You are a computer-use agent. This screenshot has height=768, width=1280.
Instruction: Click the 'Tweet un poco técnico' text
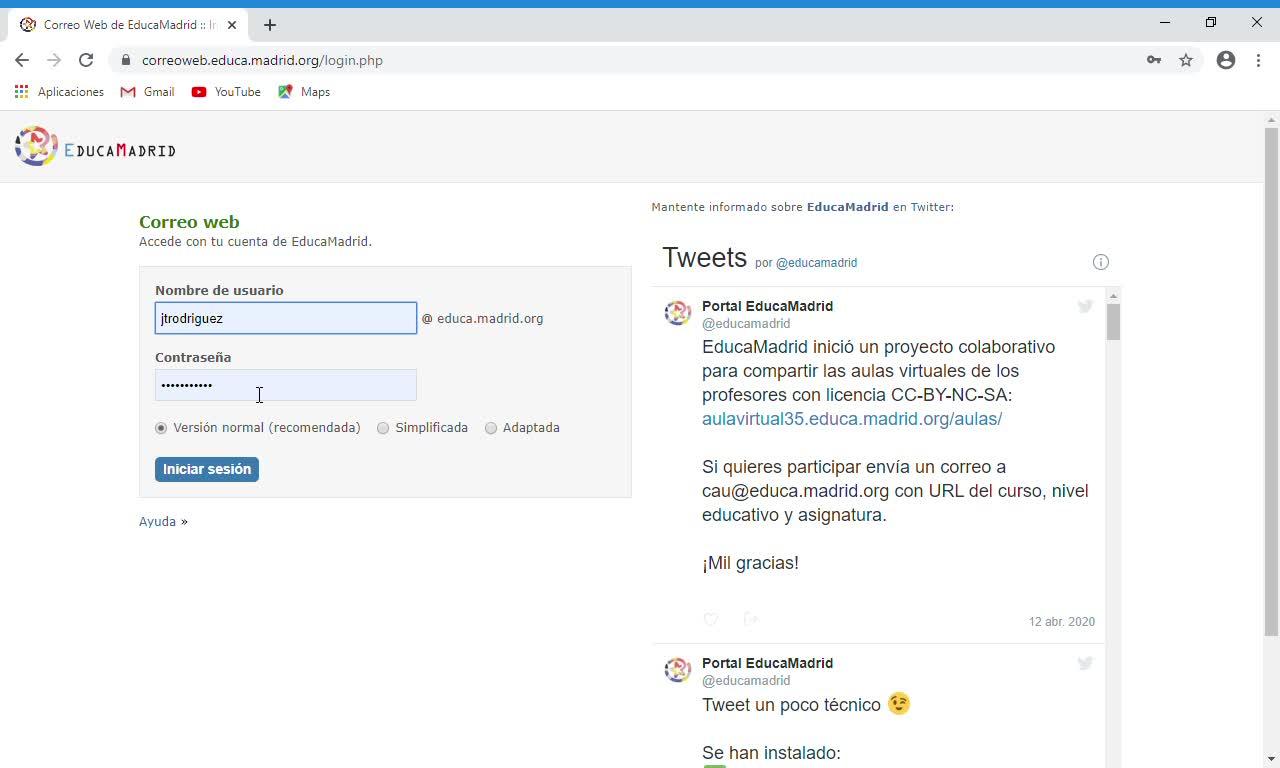point(791,705)
